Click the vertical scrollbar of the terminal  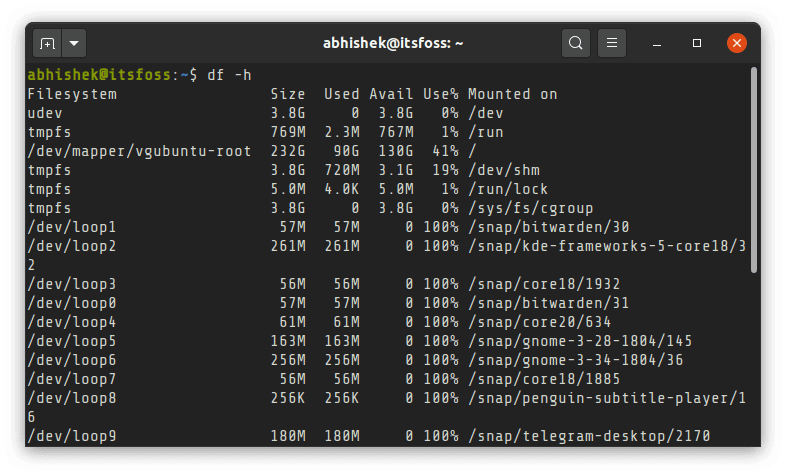753,170
